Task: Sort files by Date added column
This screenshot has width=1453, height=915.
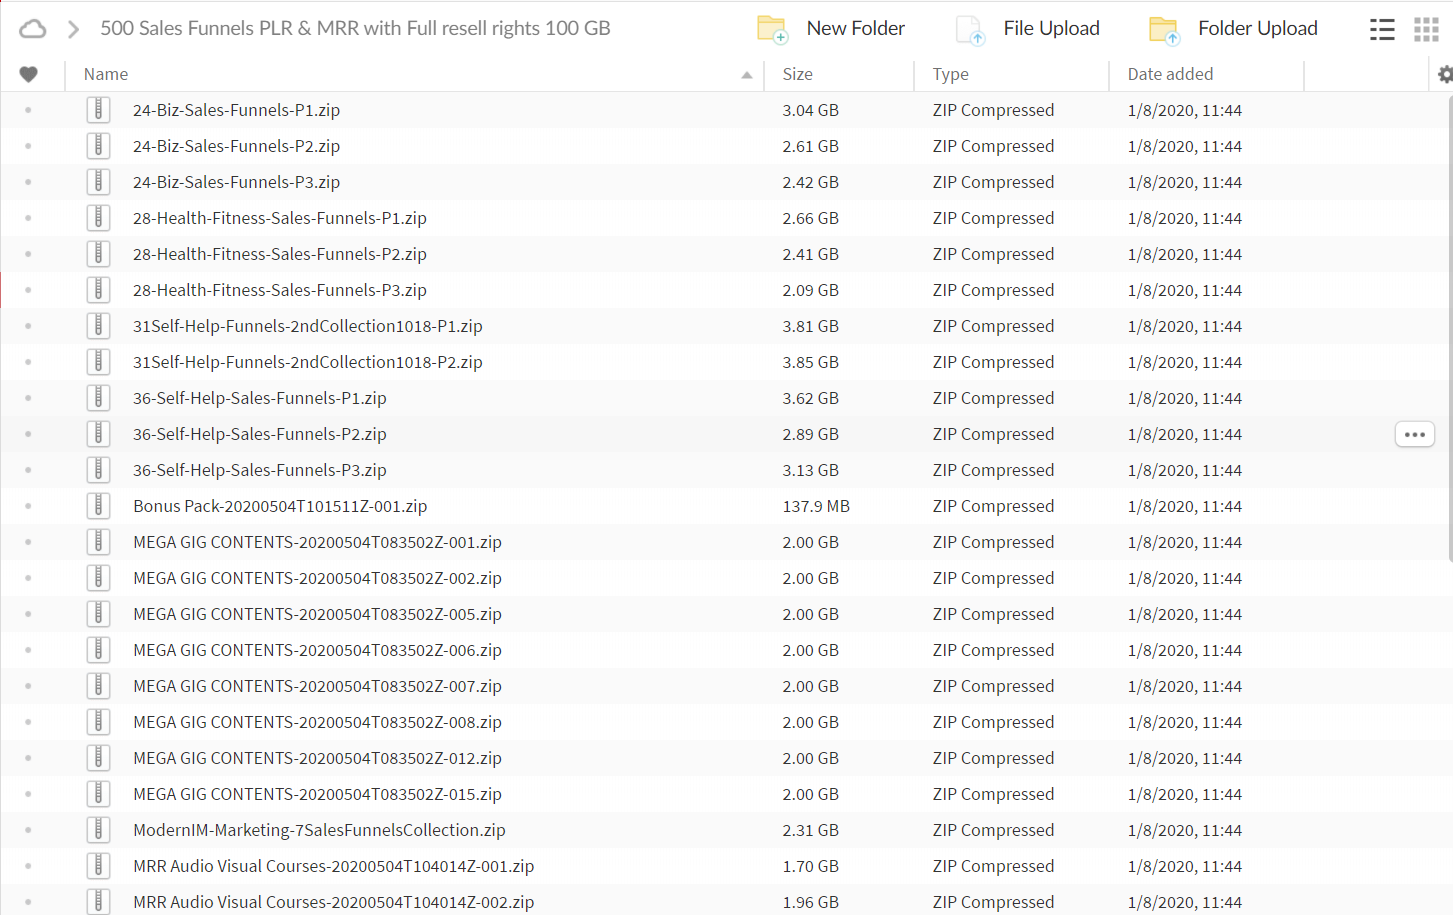Action: [1170, 74]
